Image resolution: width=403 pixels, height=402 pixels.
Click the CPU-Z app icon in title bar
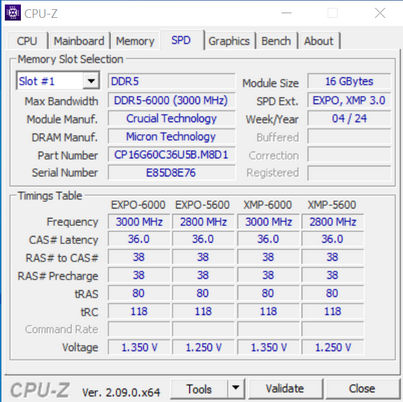click(13, 13)
